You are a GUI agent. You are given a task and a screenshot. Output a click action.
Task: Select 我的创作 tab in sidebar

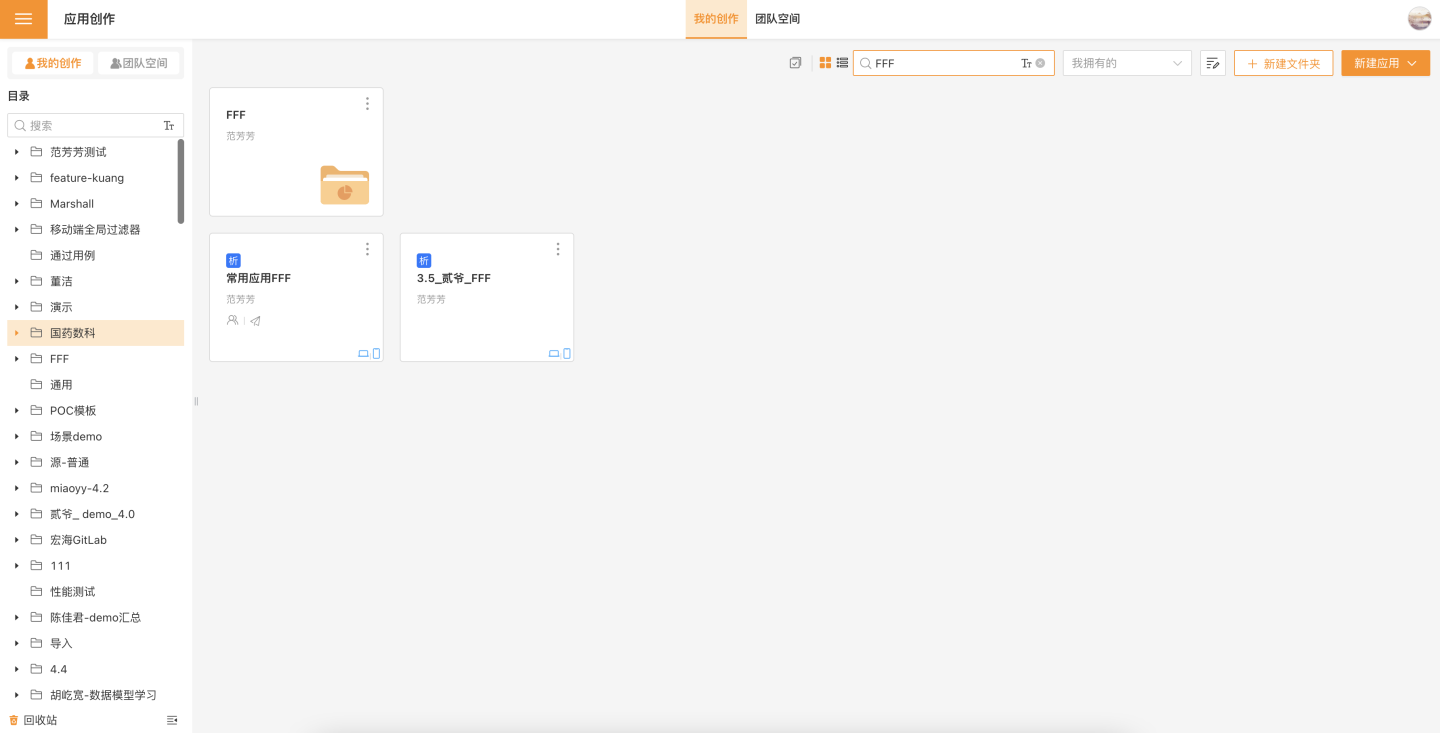point(53,63)
